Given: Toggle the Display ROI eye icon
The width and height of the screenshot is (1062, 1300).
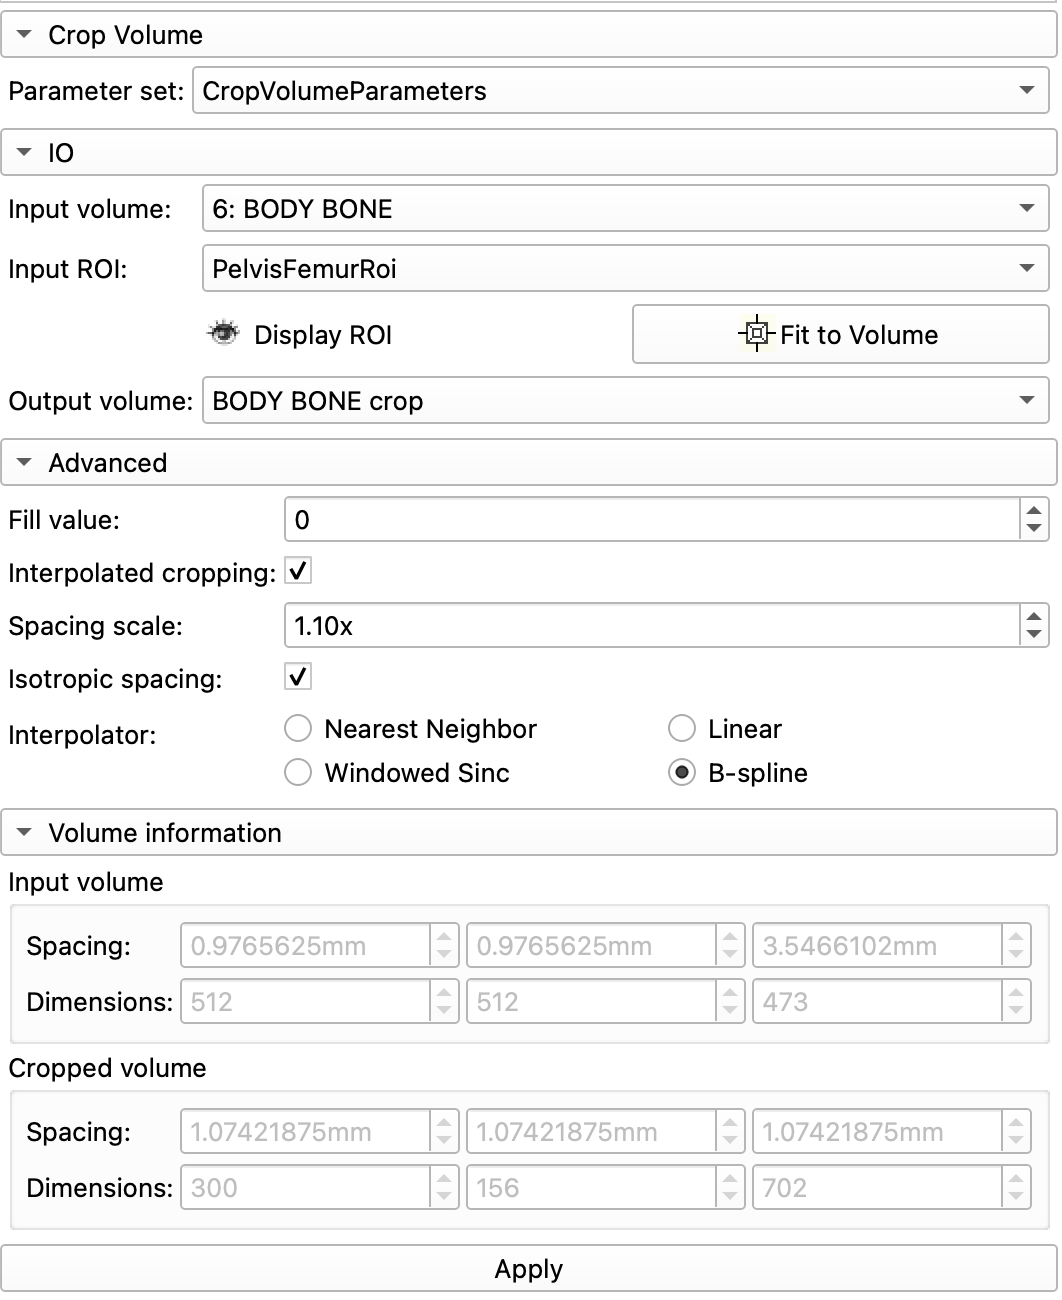Looking at the screenshot, I should click(223, 334).
